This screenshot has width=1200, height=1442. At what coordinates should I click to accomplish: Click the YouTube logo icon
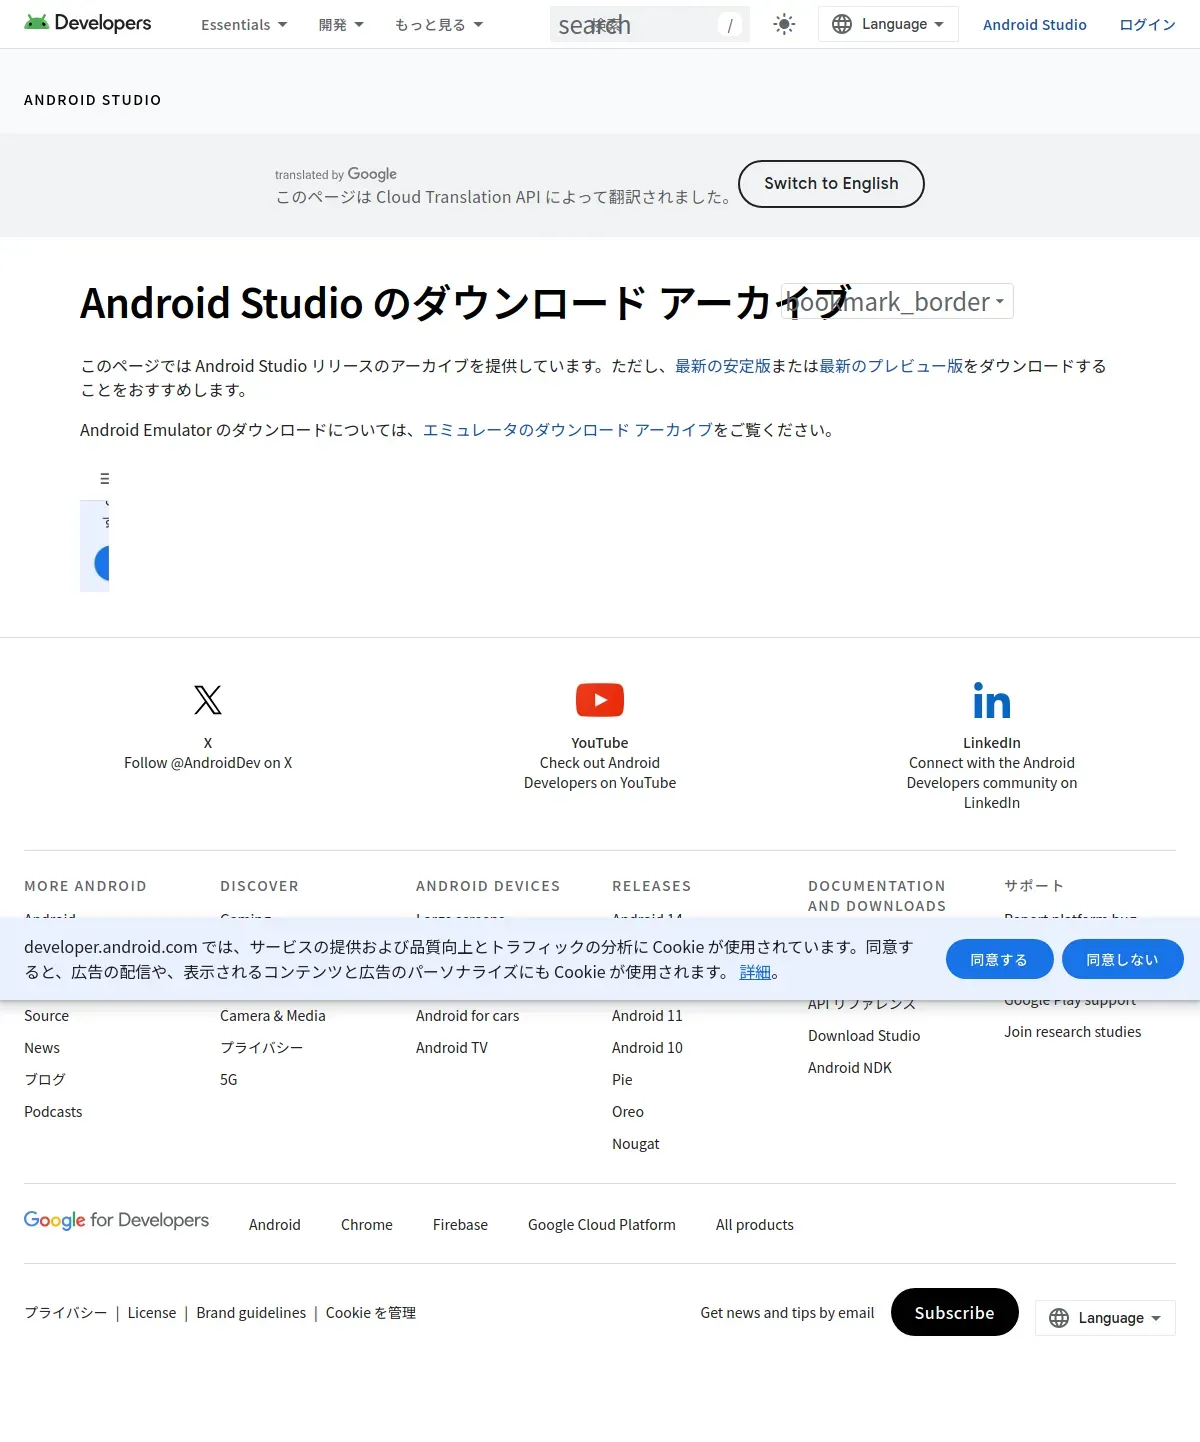[600, 700]
